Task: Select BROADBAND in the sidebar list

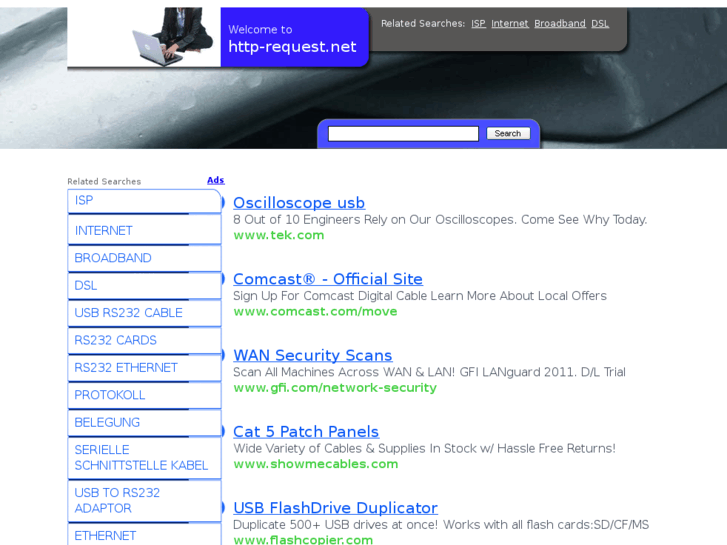Action: [x=144, y=258]
